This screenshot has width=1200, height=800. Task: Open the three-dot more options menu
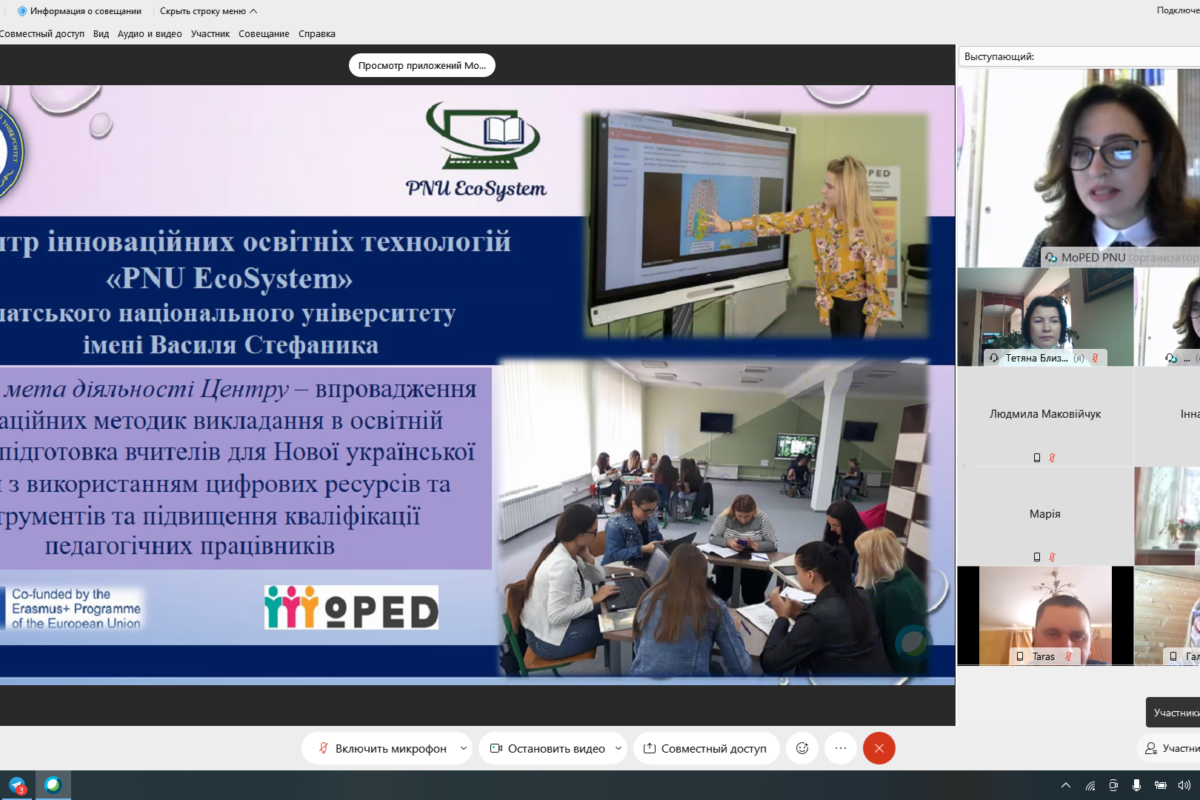coord(840,748)
